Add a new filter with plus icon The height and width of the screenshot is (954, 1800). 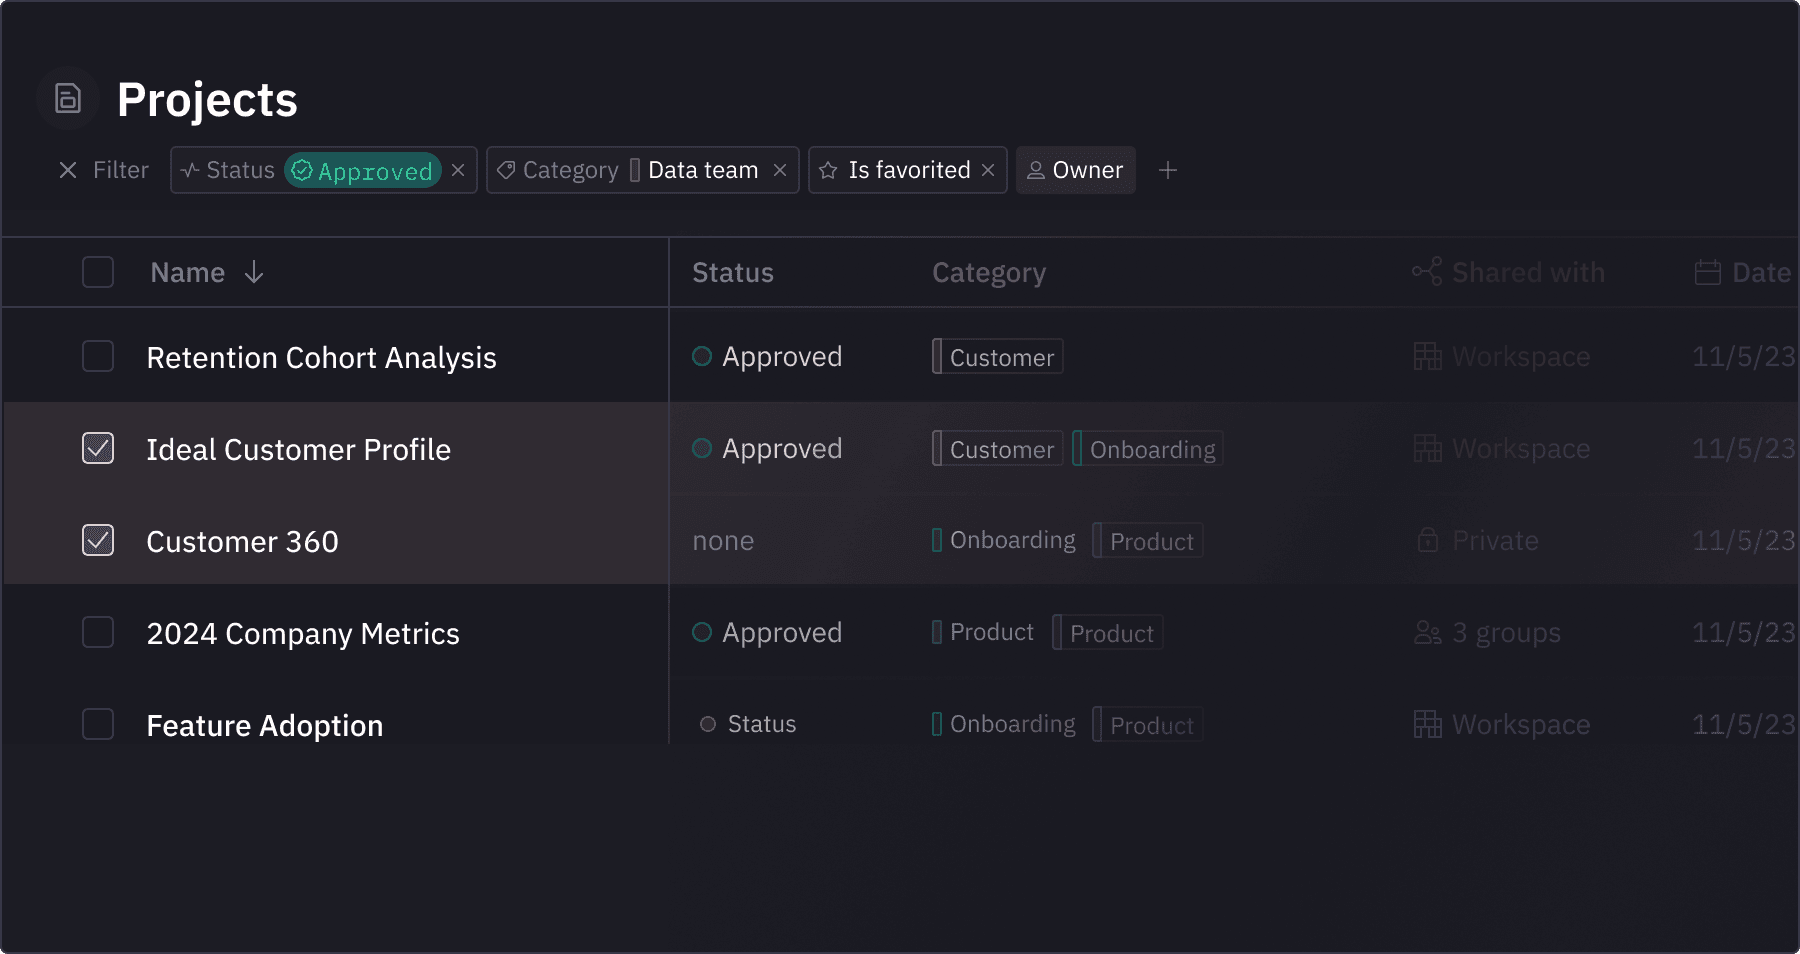(1167, 171)
